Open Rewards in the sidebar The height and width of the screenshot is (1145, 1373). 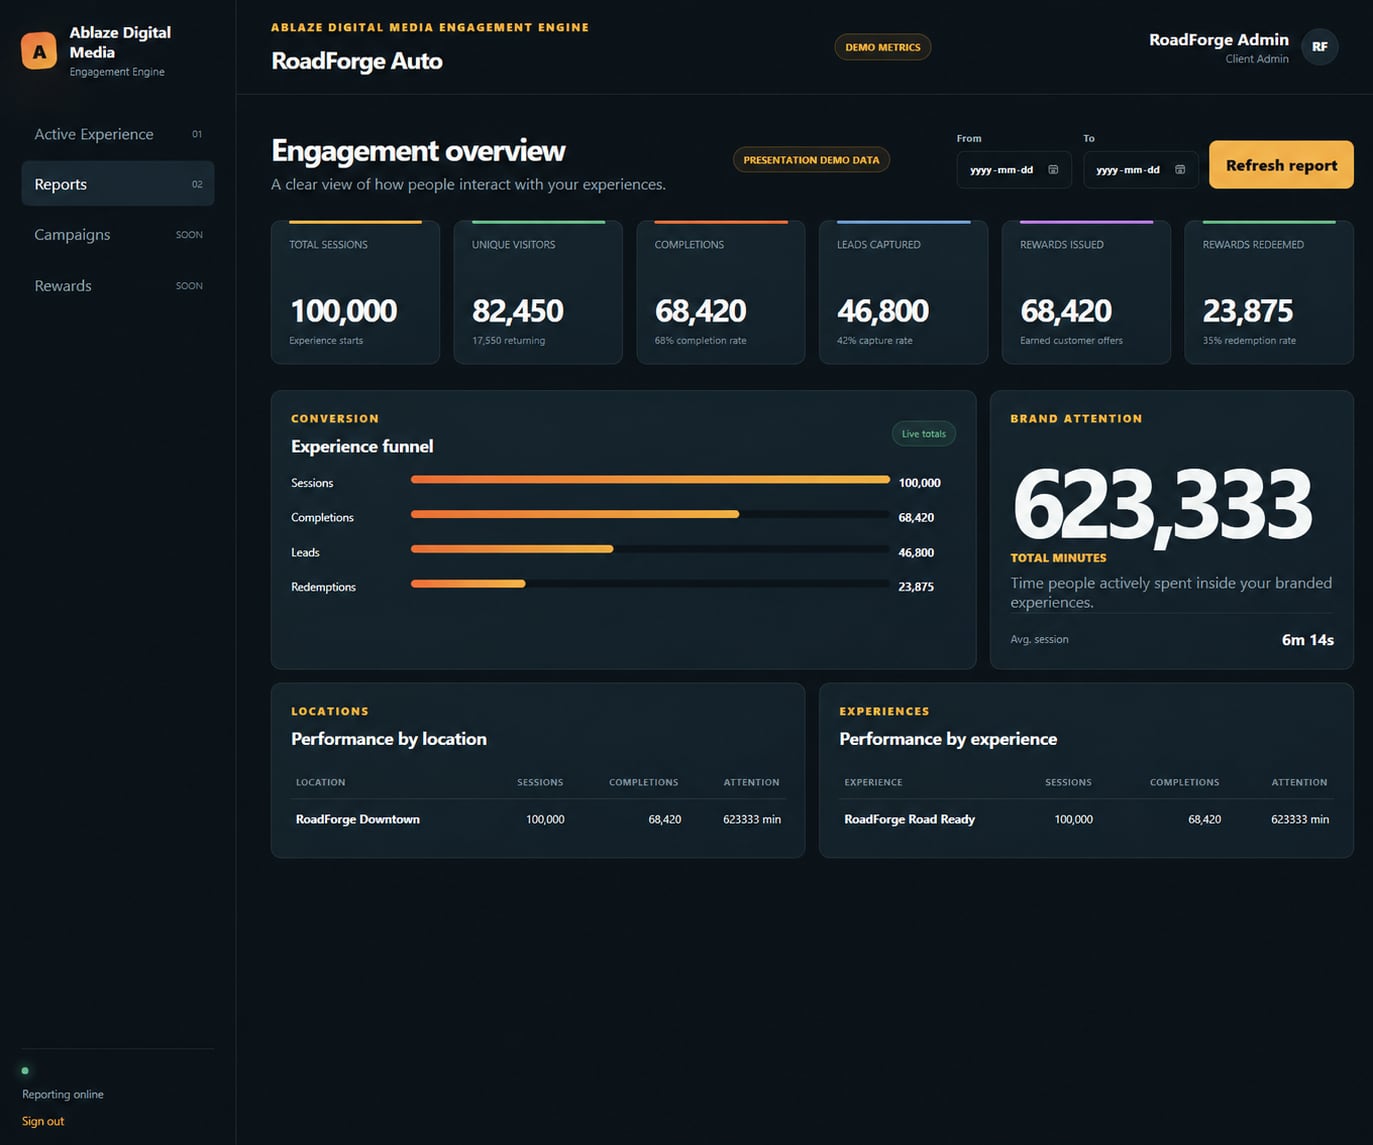(118, 286)
